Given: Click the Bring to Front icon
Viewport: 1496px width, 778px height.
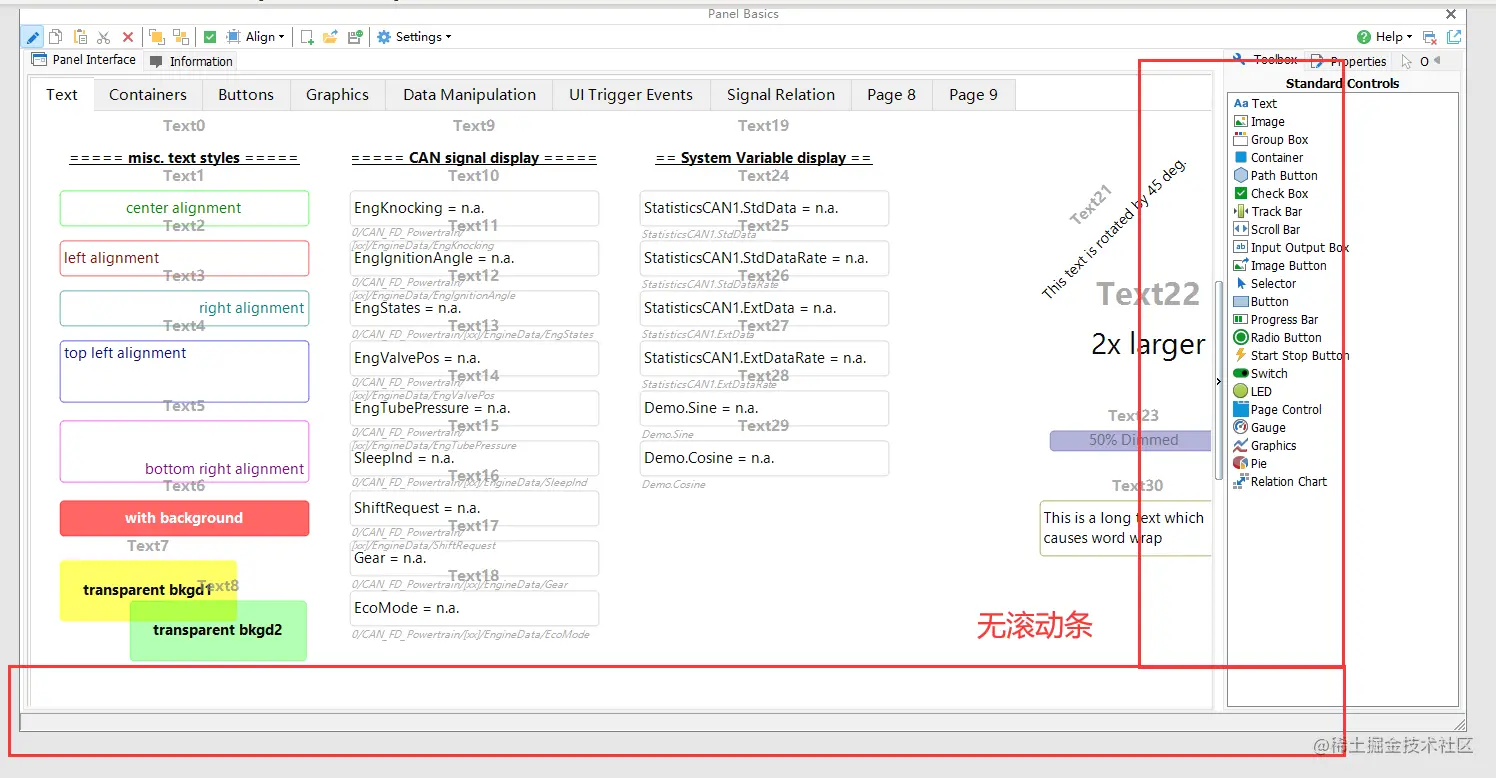Looking at the screenshot, I should [x=157, y=37].
